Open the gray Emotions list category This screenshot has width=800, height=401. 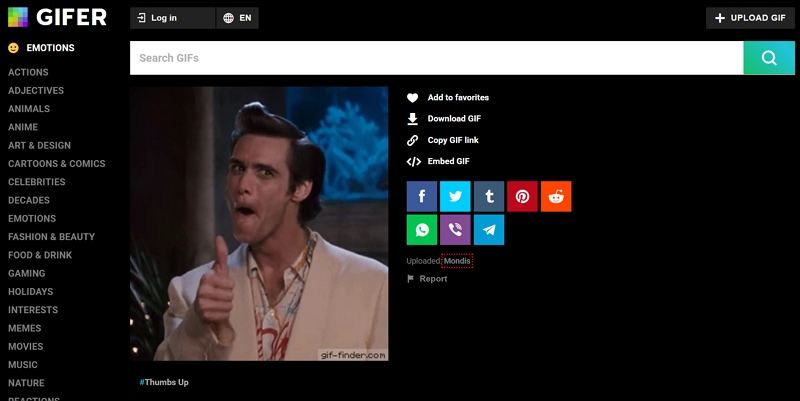(32, 218)
